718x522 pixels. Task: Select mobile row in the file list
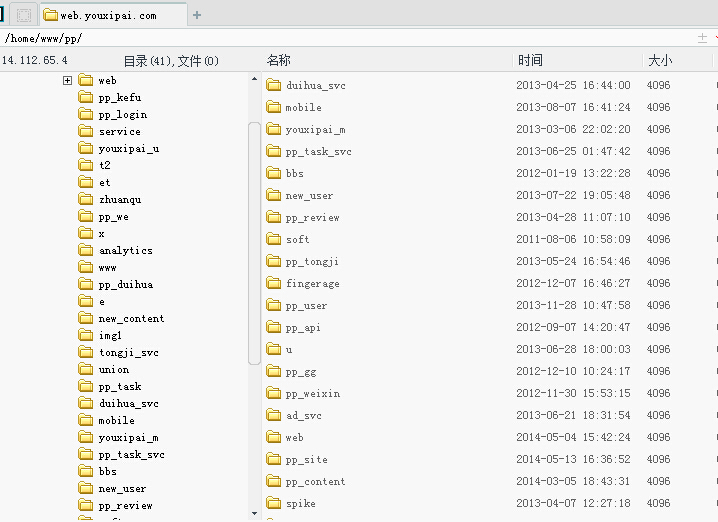coord(488,107)
